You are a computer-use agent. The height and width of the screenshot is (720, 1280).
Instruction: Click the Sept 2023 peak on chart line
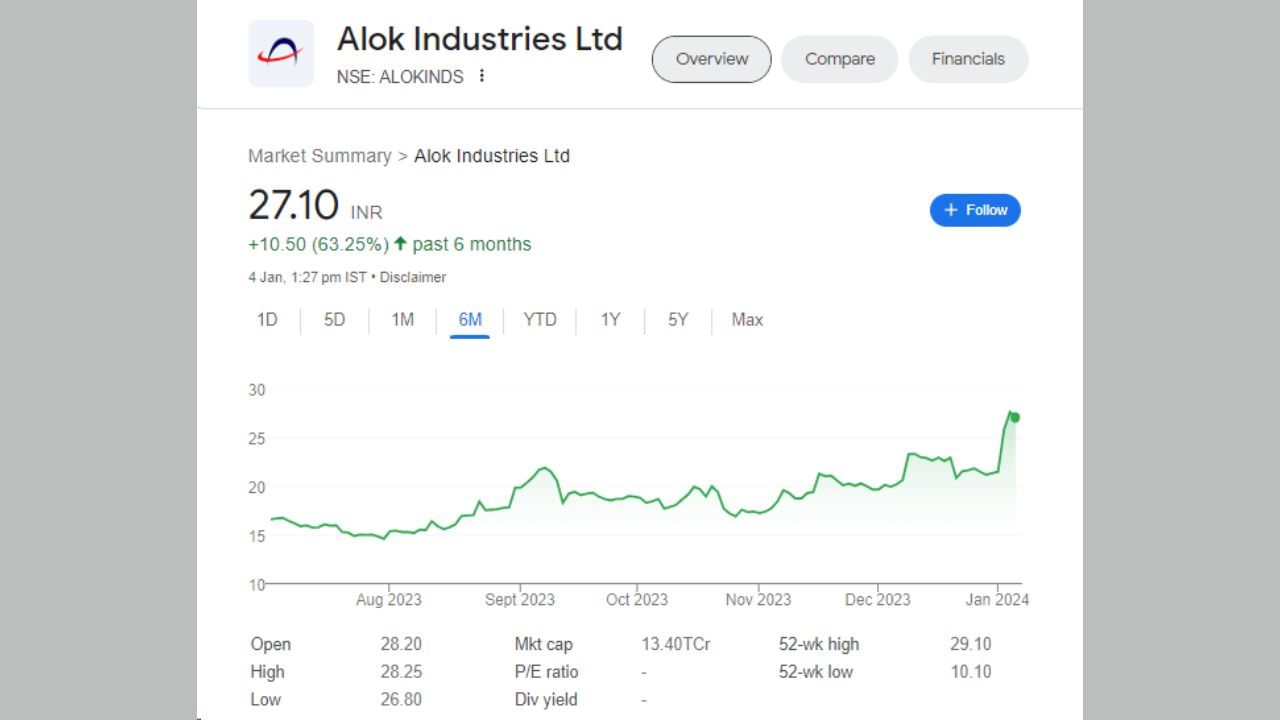click(x=544, y=467)
